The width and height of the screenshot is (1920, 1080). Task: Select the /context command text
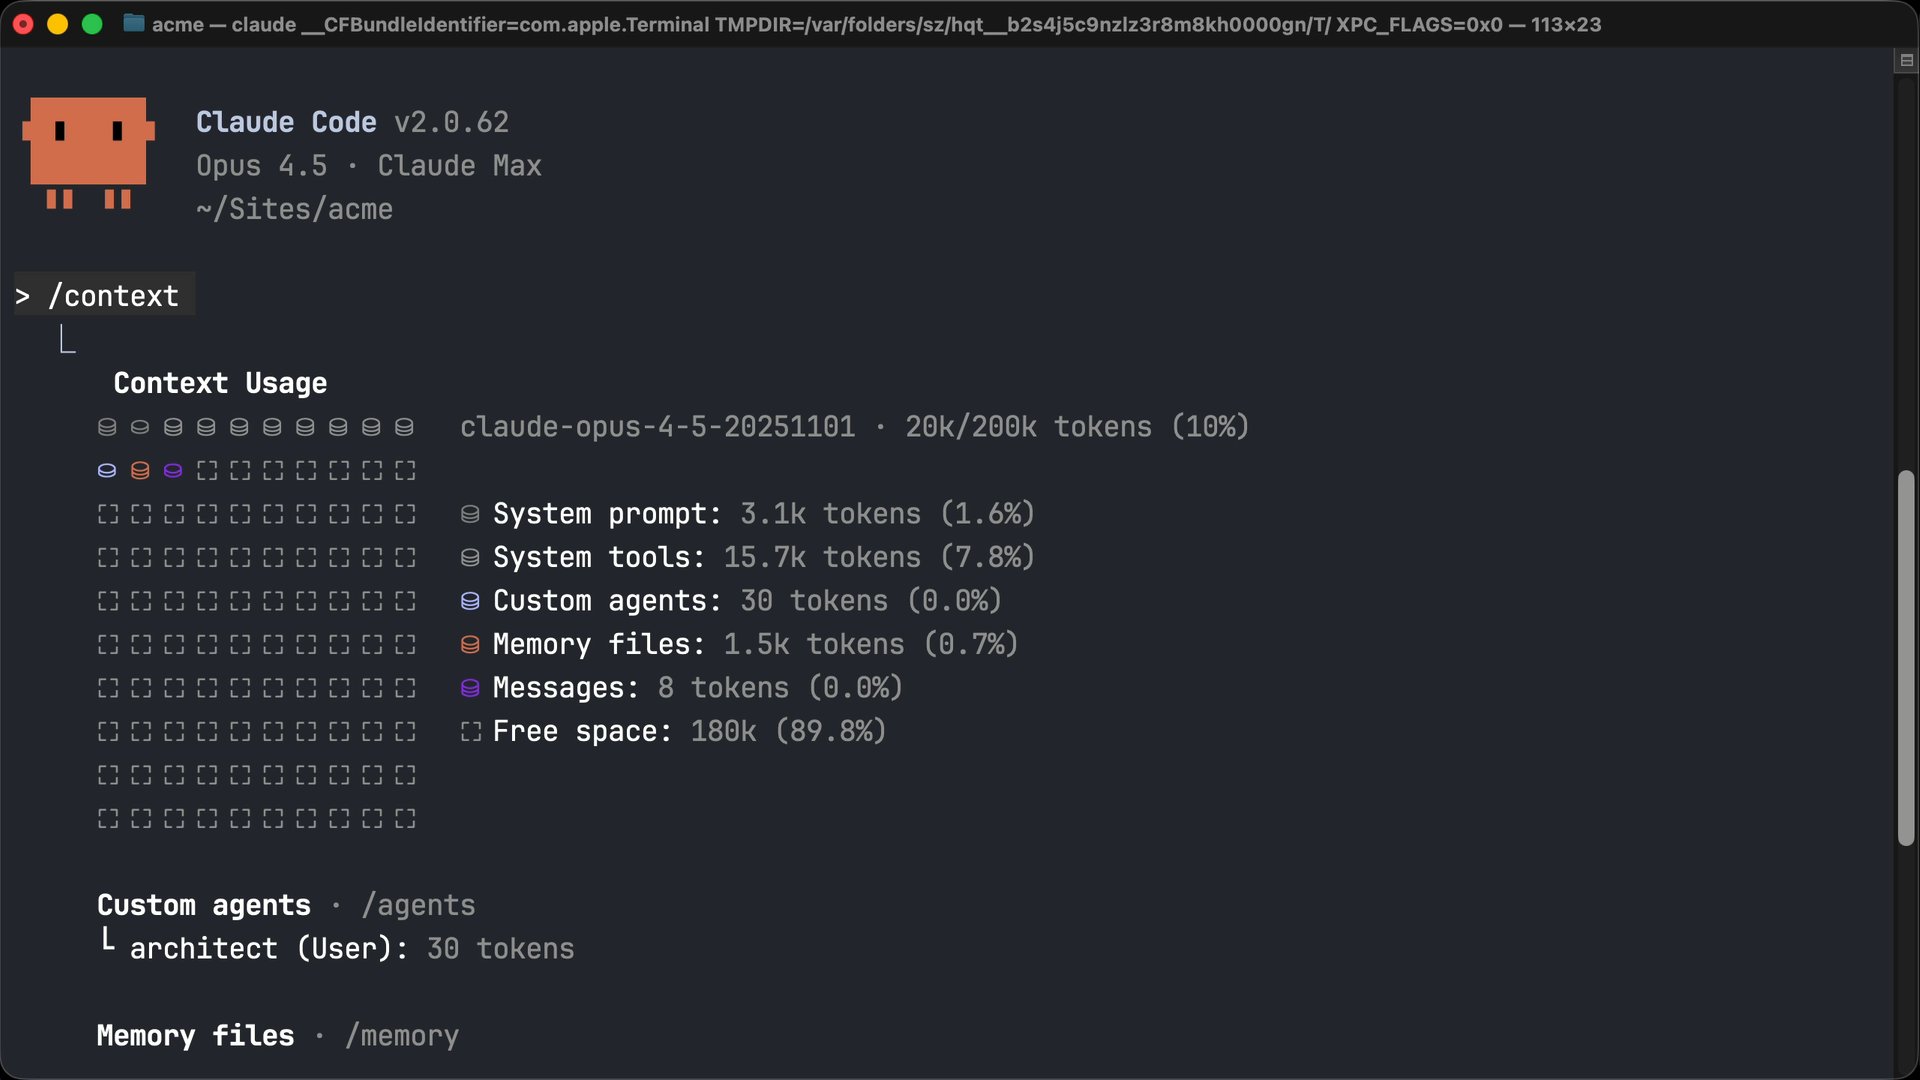click(113, 294)
